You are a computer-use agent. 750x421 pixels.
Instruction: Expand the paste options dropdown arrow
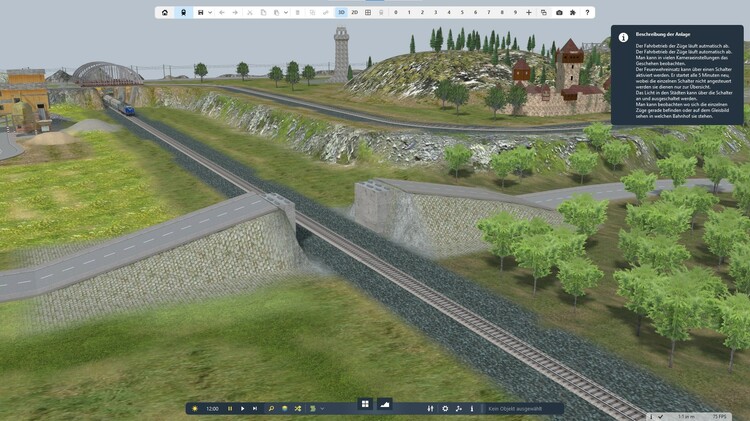coord(286,13)
